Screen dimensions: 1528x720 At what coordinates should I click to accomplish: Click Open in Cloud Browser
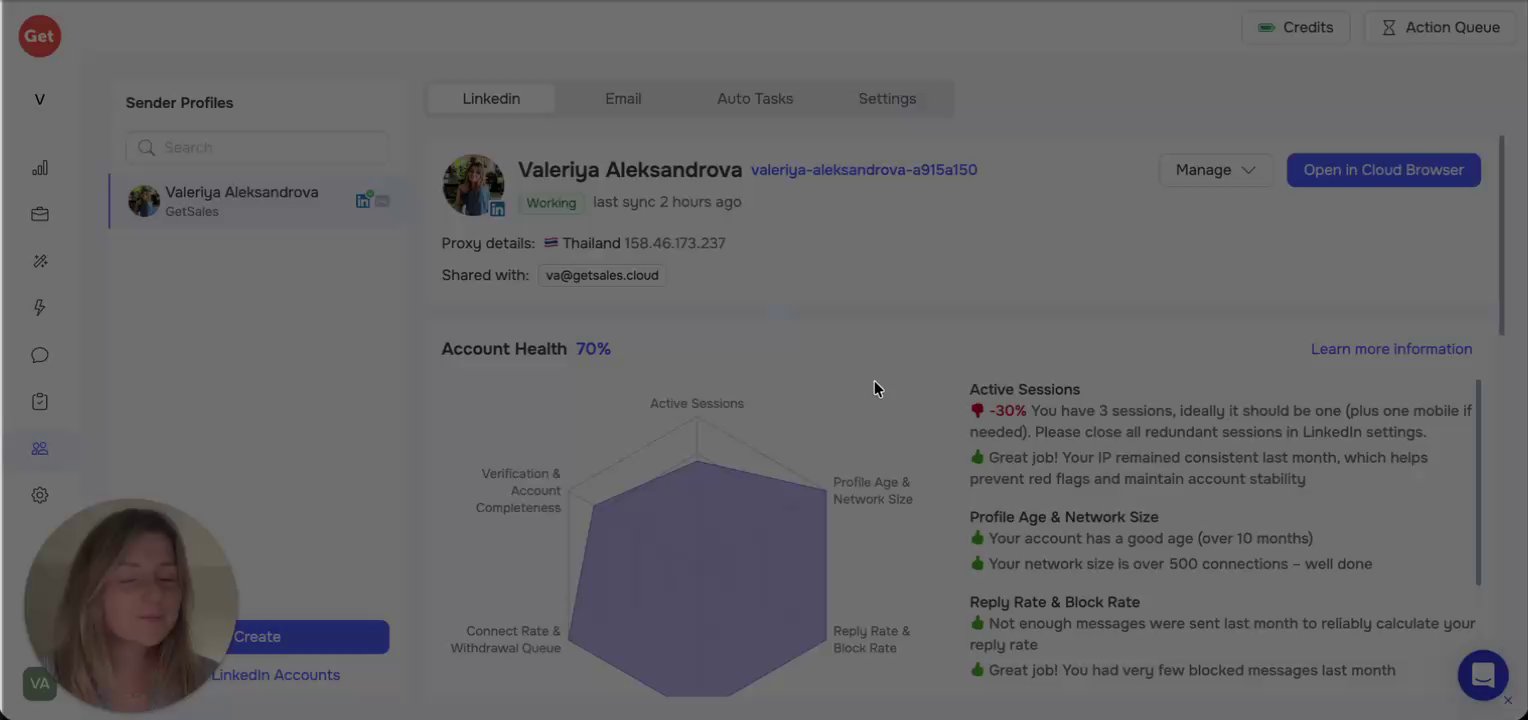(1383, 170)
